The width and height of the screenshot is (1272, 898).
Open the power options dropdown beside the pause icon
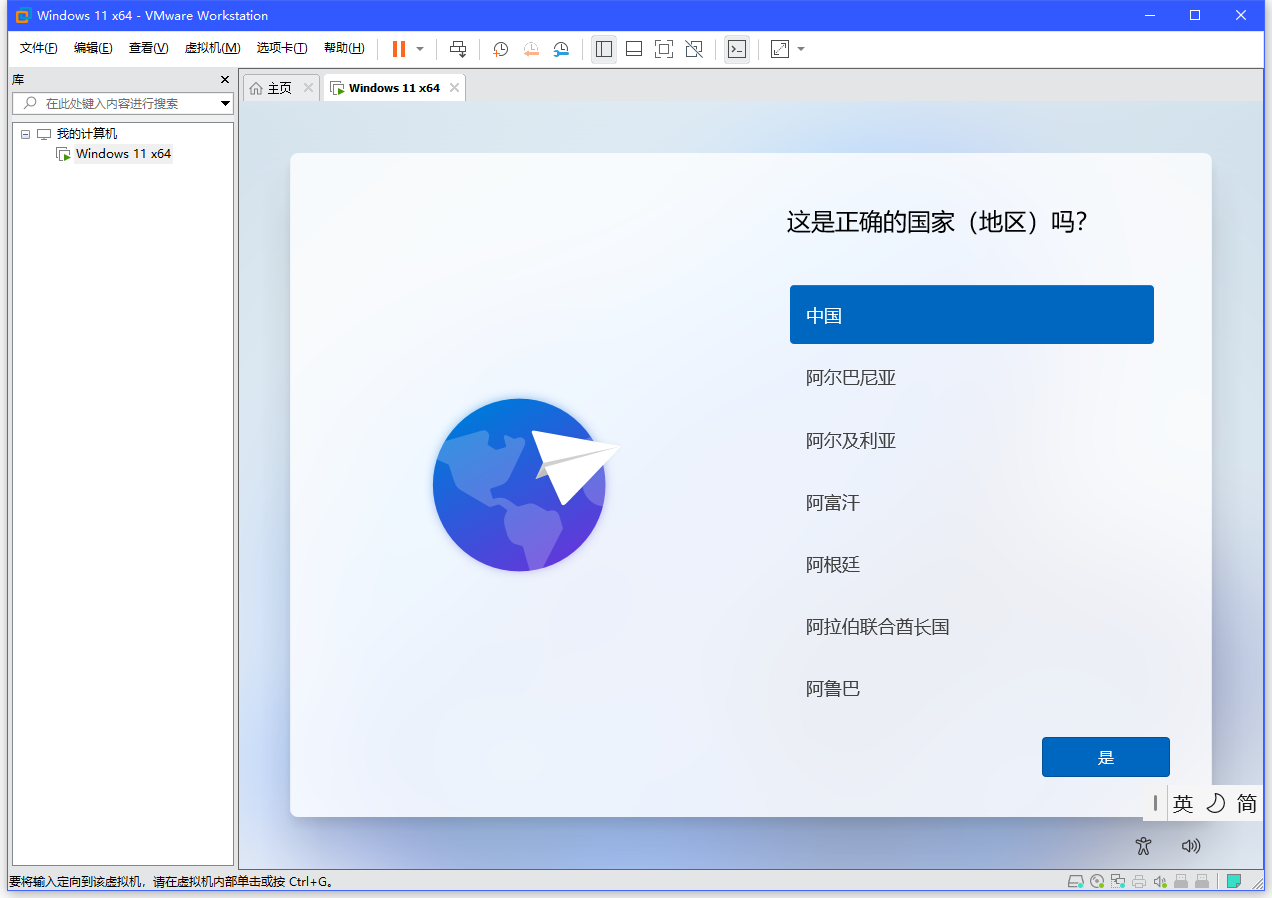click(420, 49)
